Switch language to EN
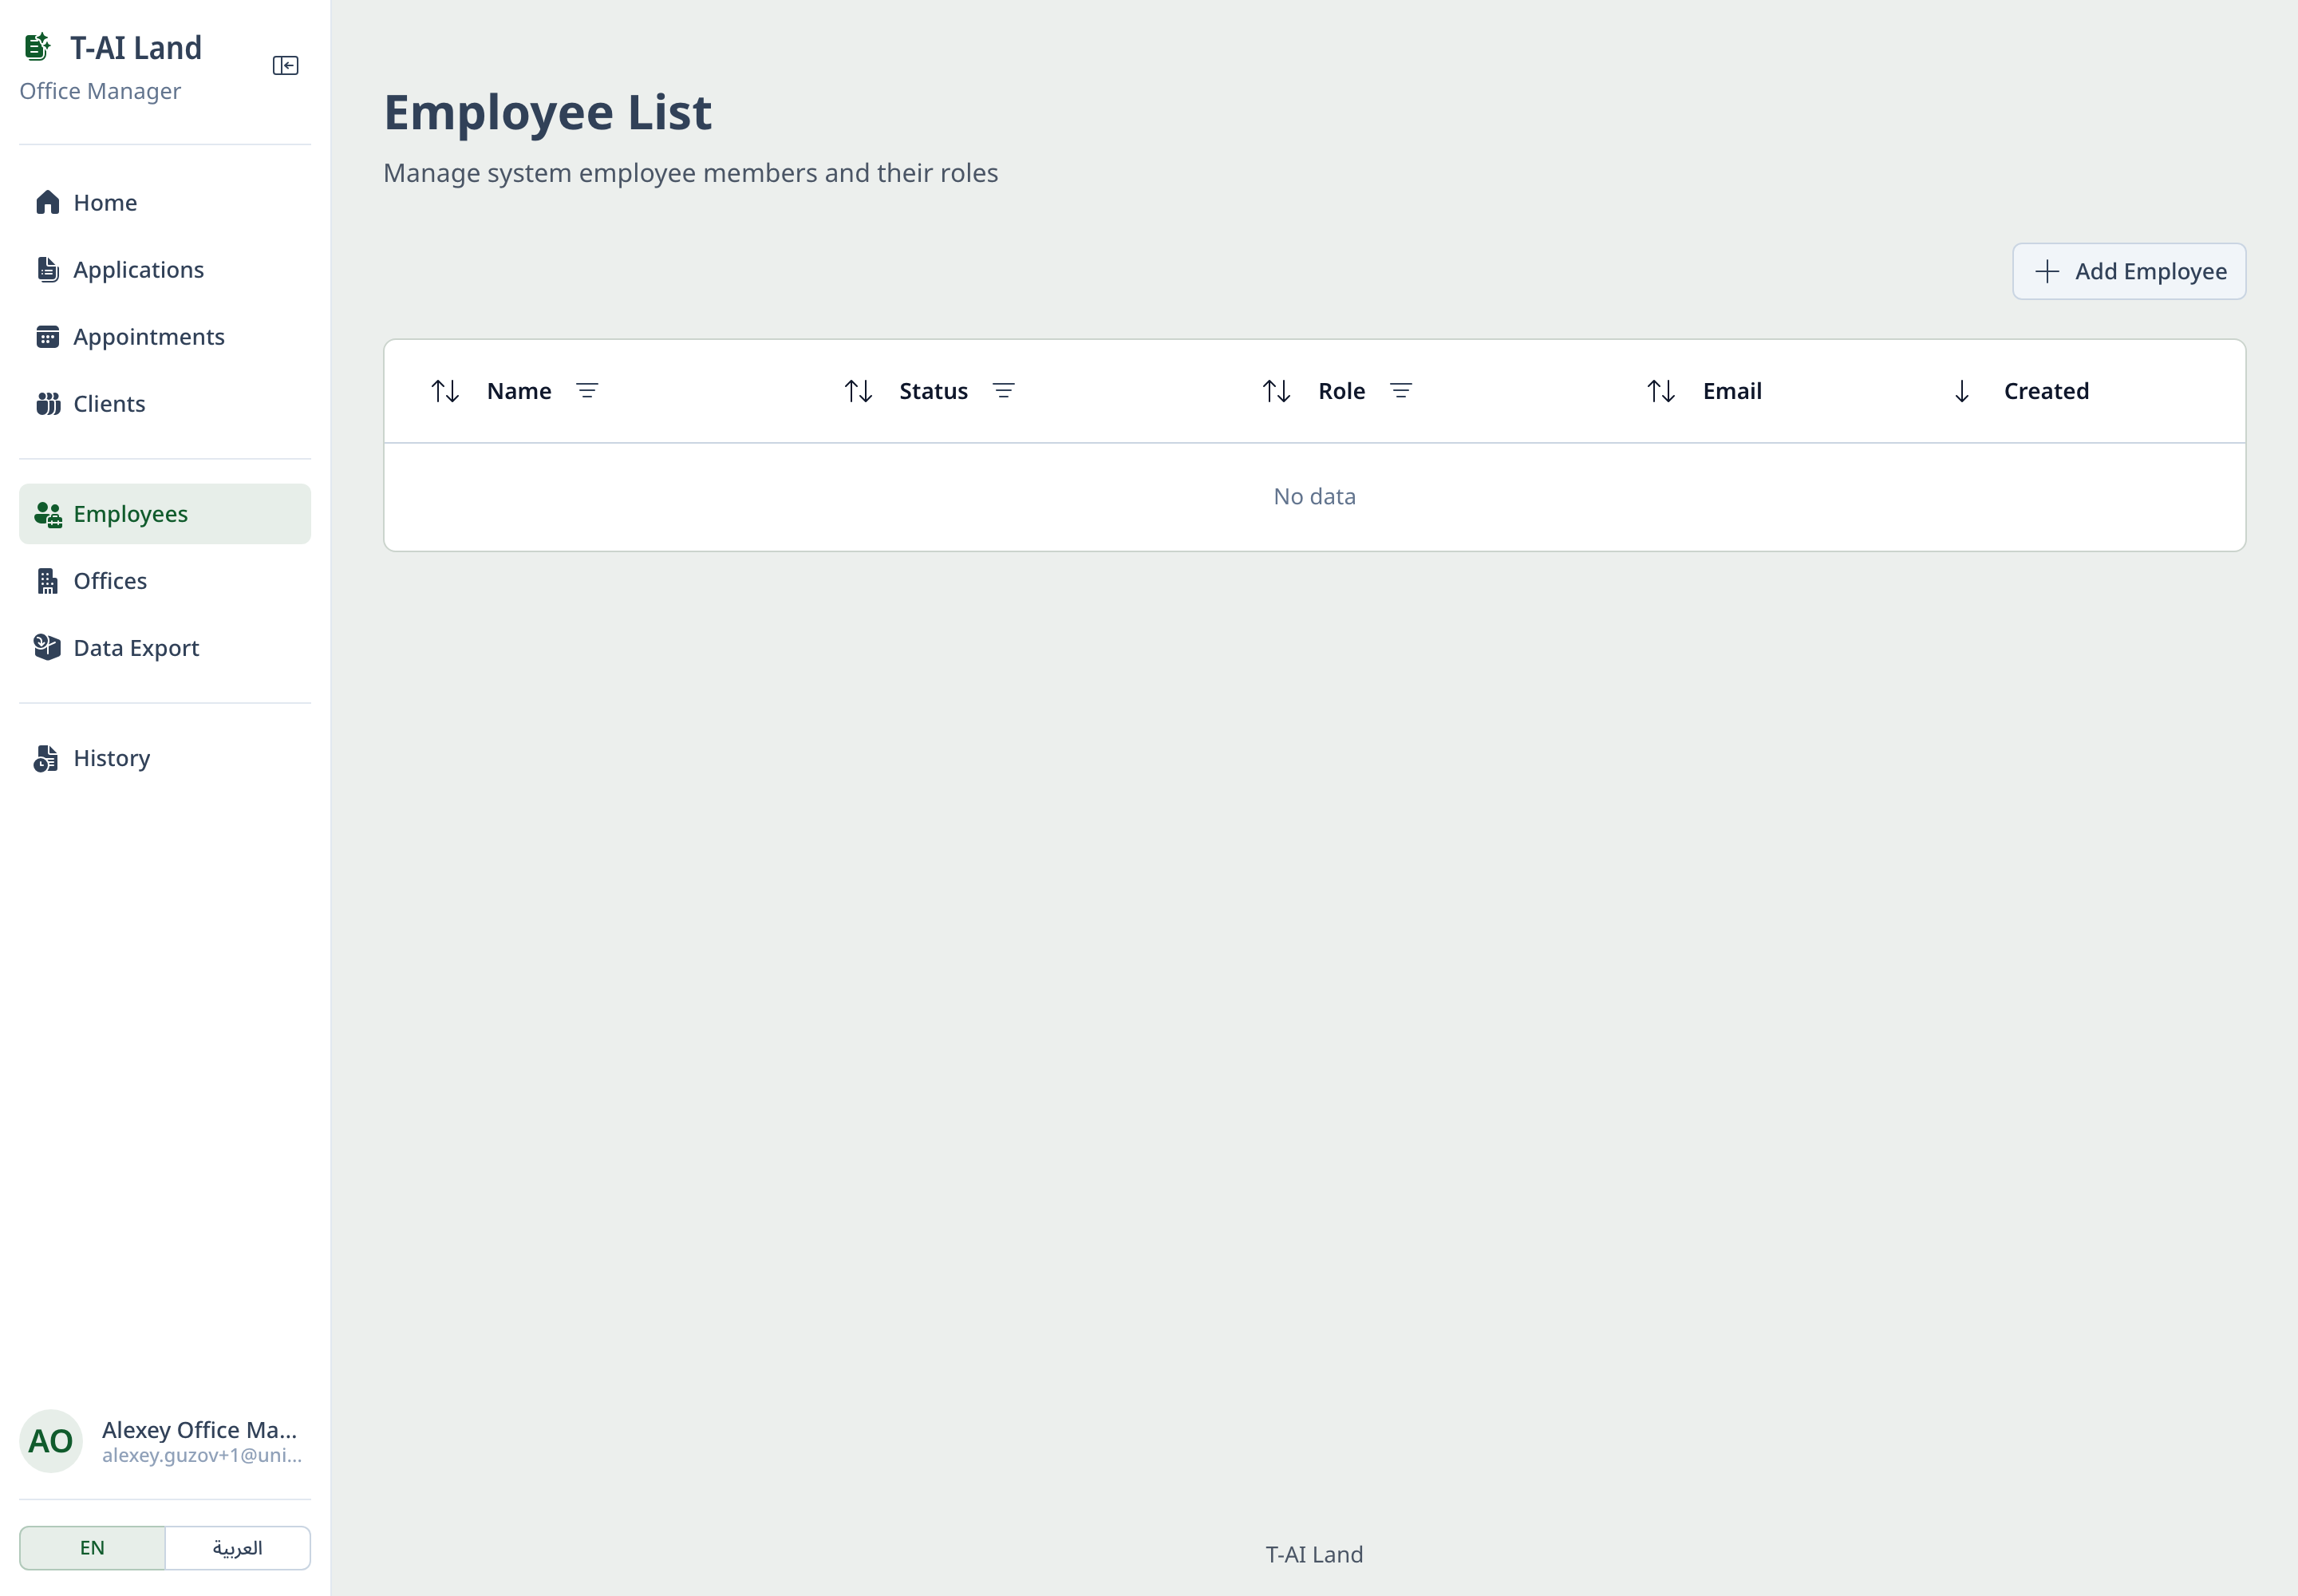This screenshot has width=2298, height=1596. (92, 1548)
